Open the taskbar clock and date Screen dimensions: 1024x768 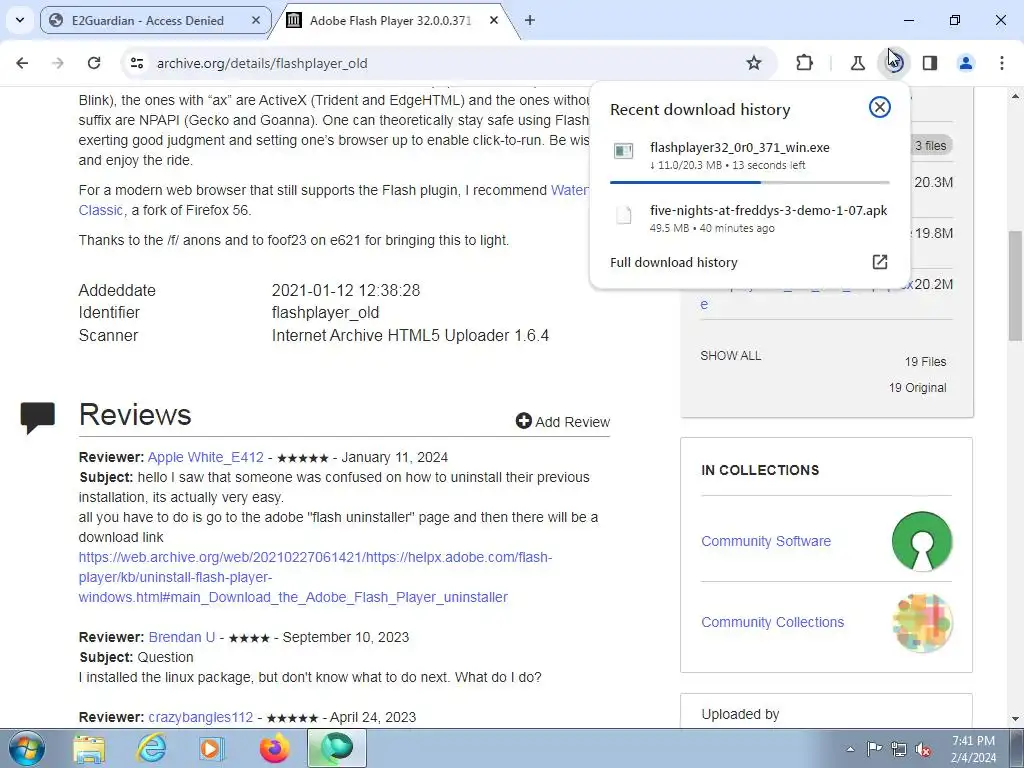[973, 749]
